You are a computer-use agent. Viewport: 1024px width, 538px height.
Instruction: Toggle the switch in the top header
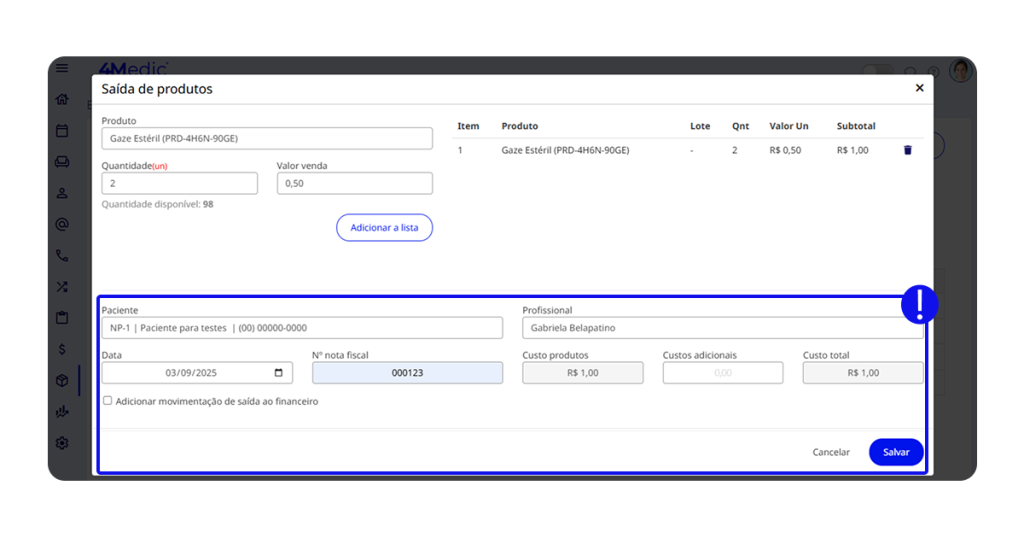(x=877, y=71)
